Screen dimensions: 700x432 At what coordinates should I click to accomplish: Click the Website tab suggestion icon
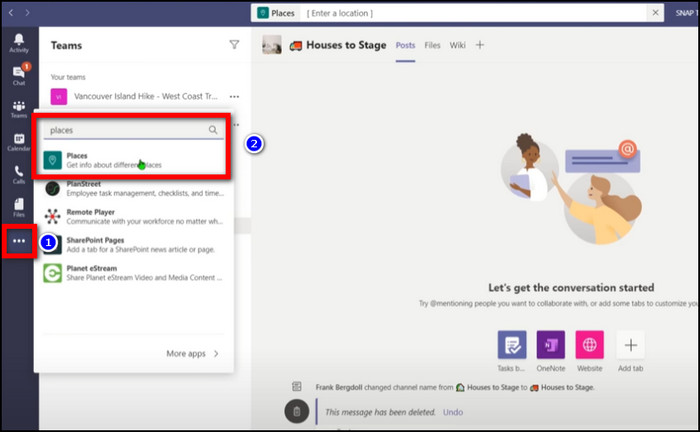pyautogui.click(x=589, y=345)
